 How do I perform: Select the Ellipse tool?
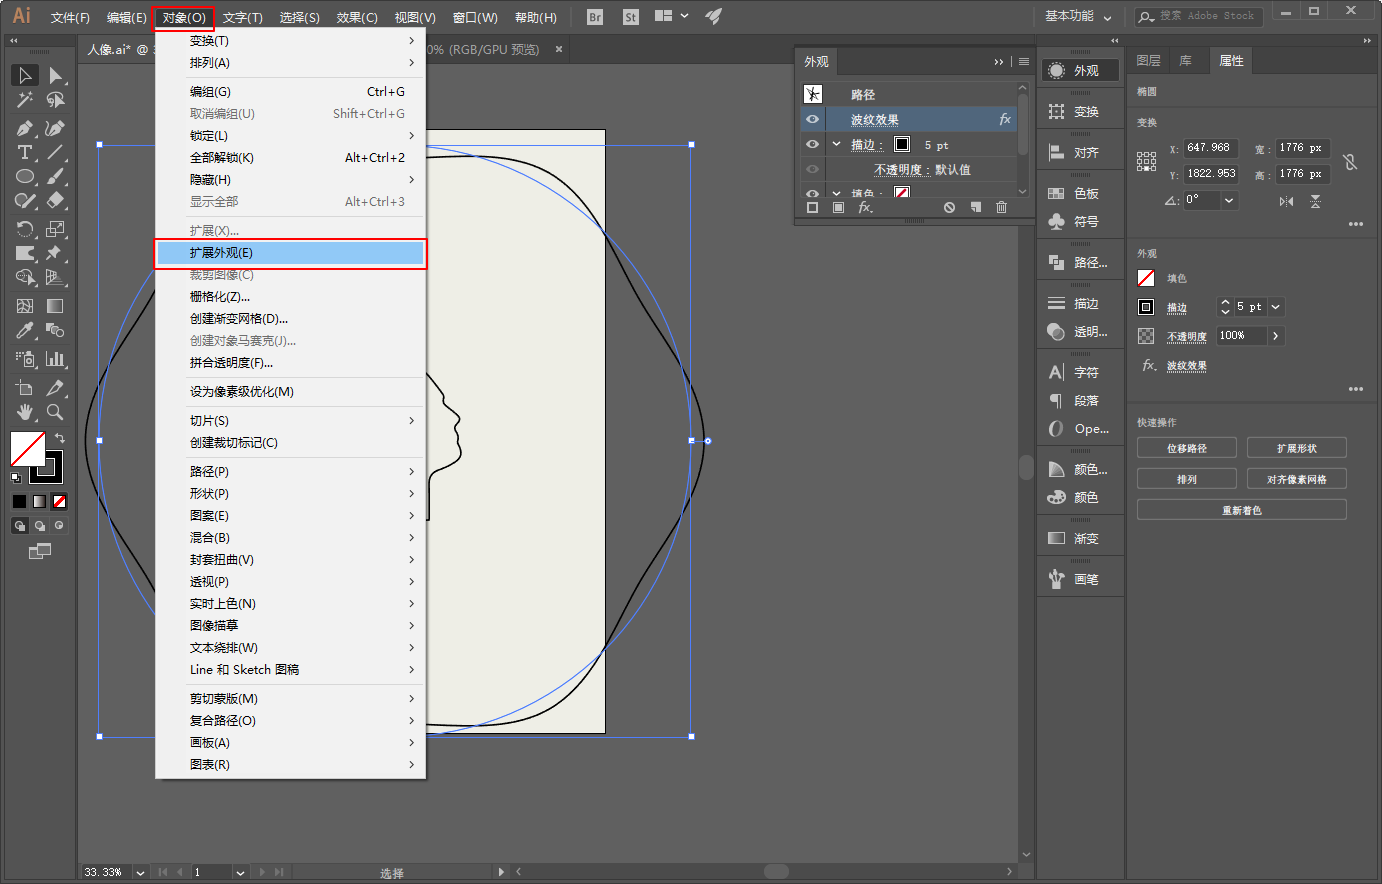tap(25, 176)
